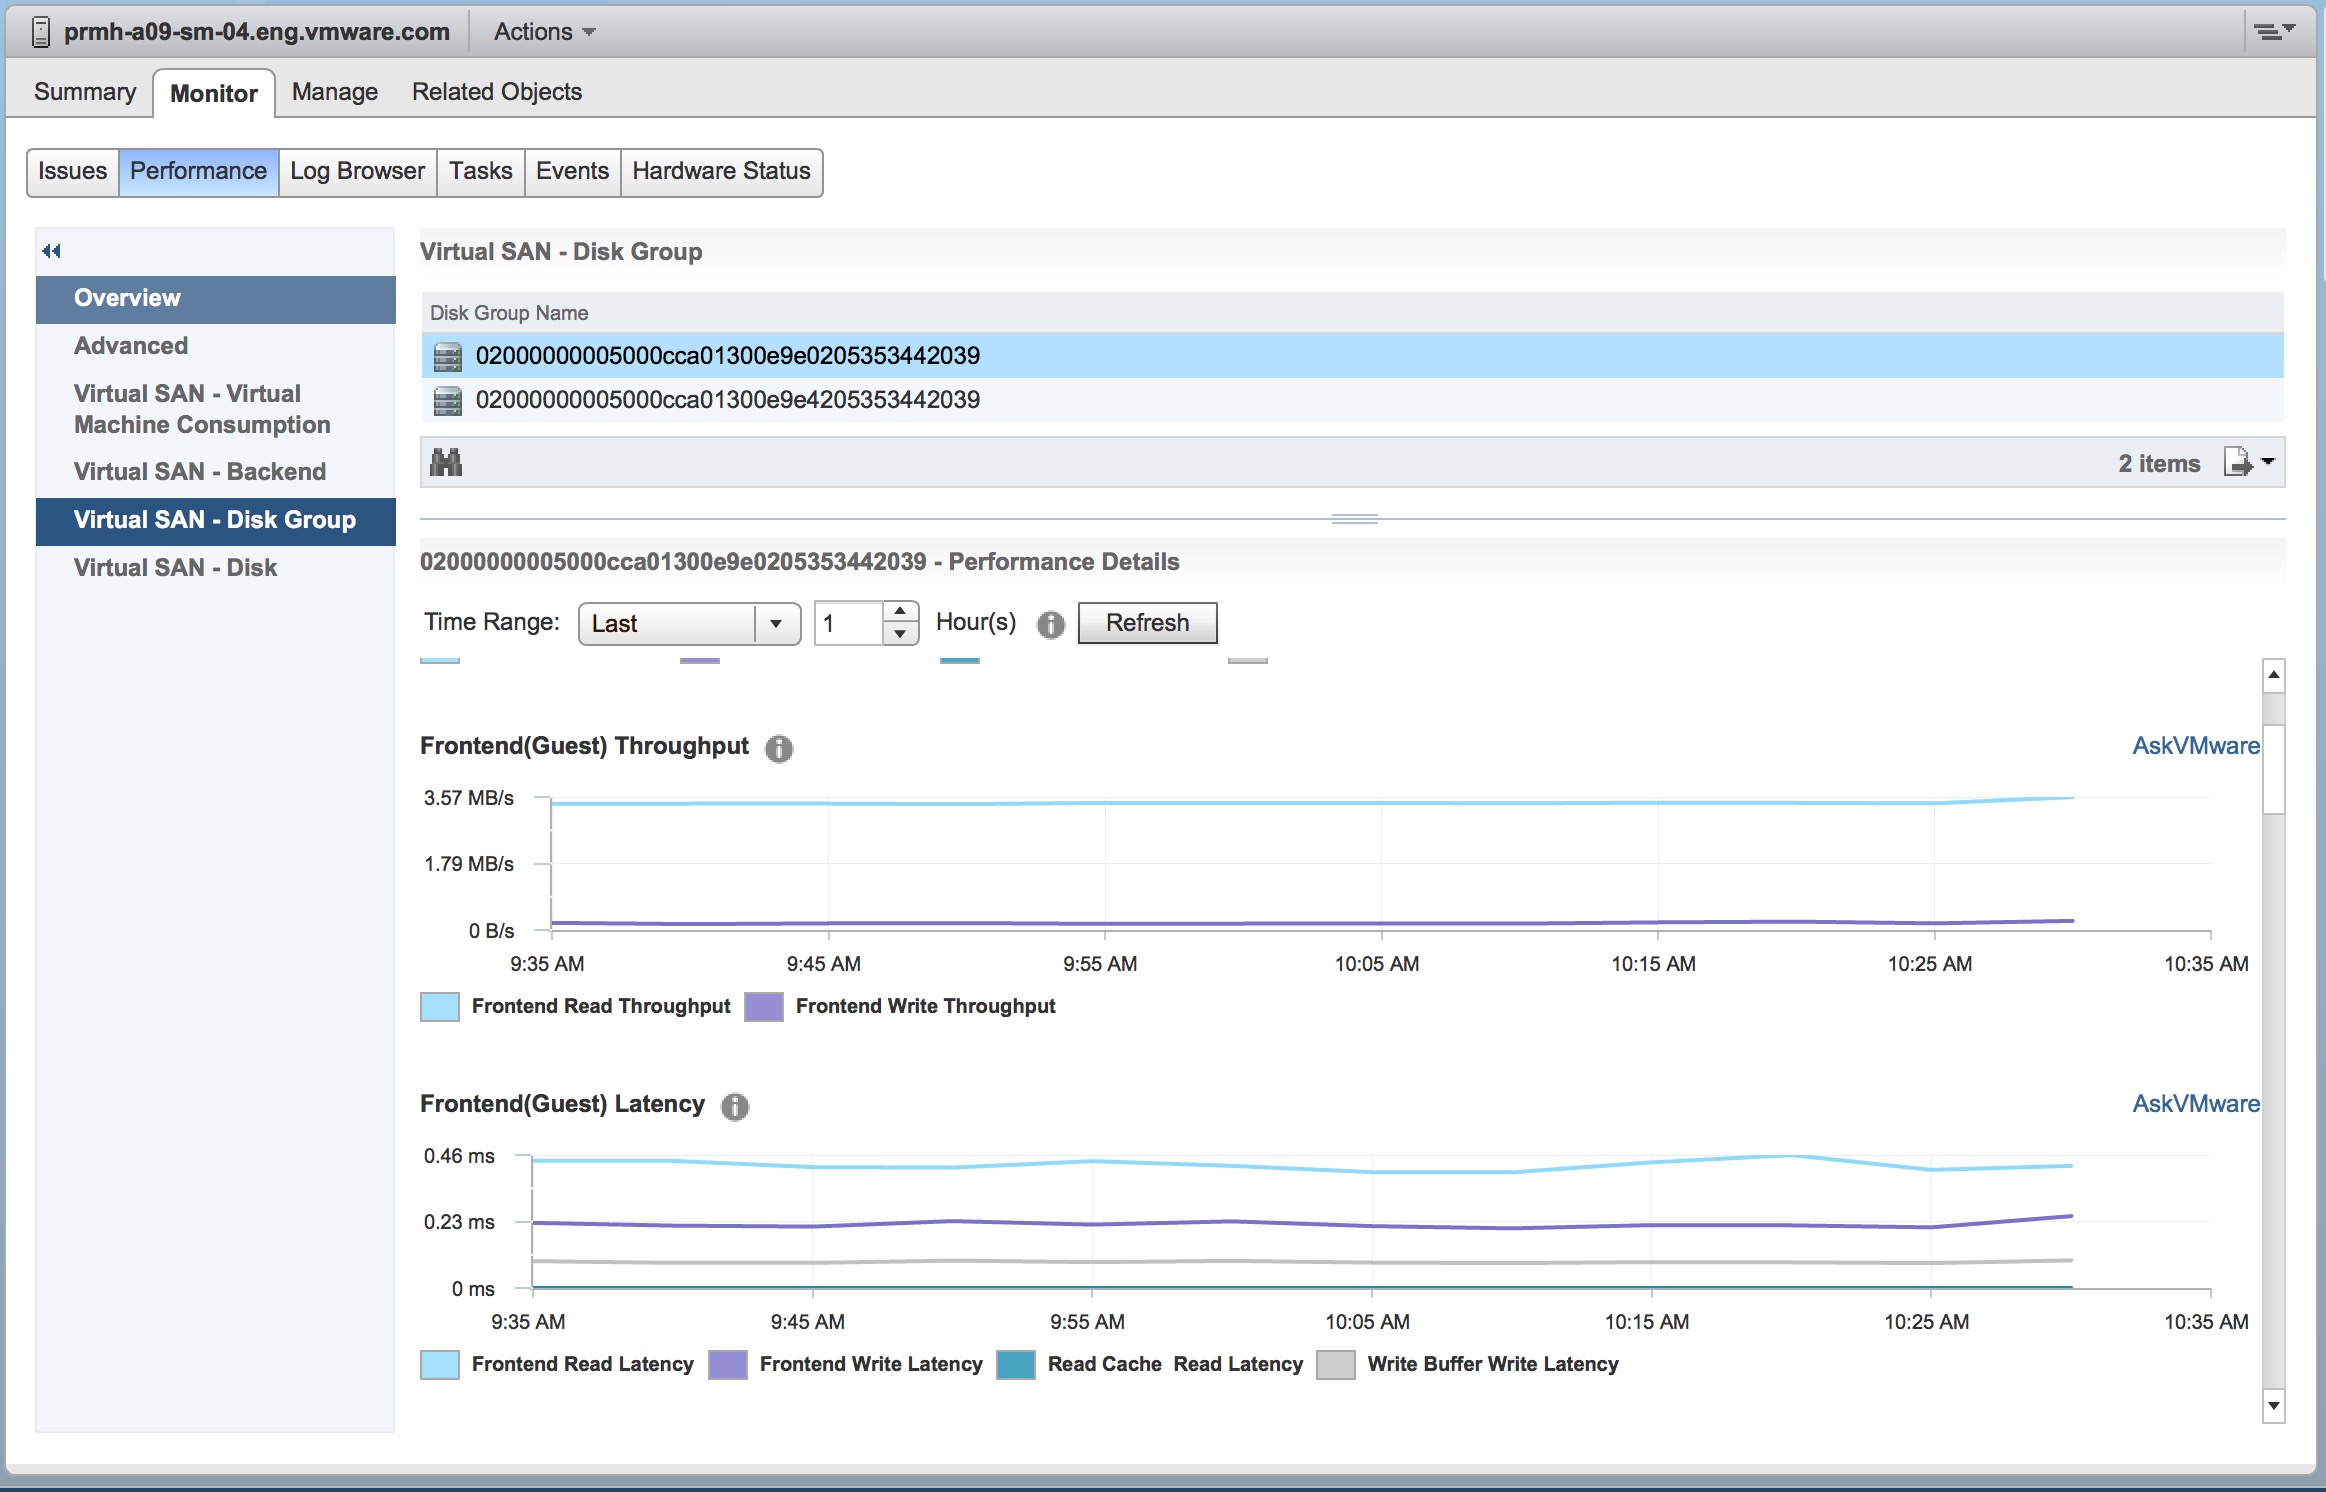
Task: Switch to the Manage tab
Action: pyautogui.click(x=334, y=92)
